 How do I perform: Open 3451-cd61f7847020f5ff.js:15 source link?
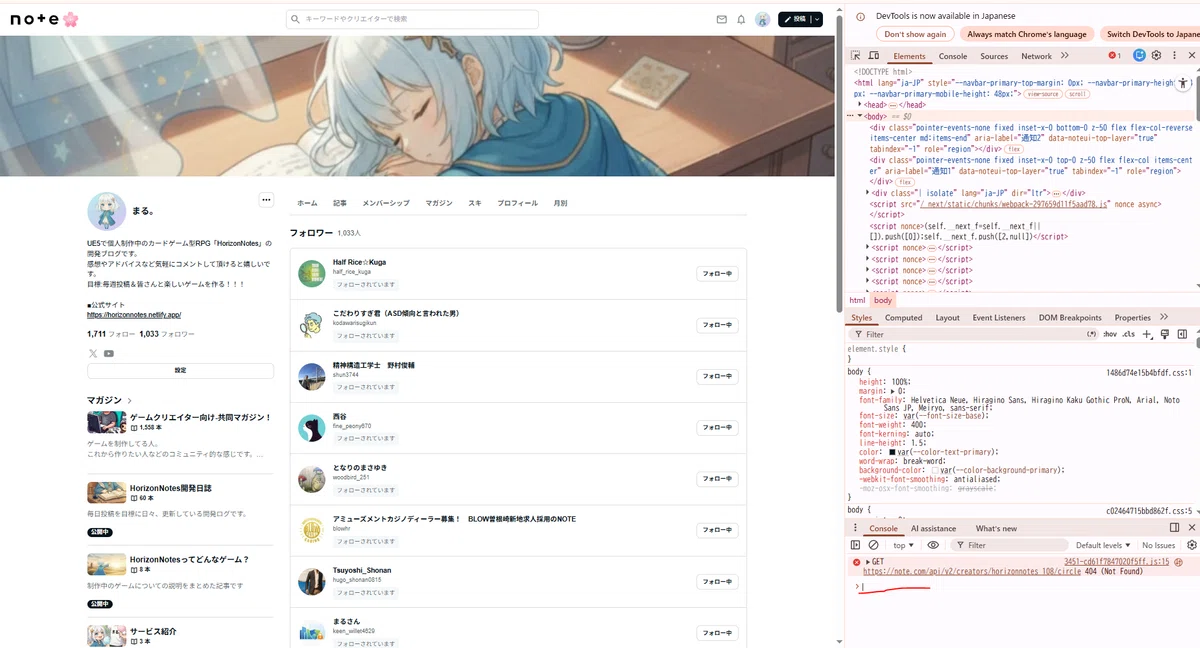[x=1116, y=562]
